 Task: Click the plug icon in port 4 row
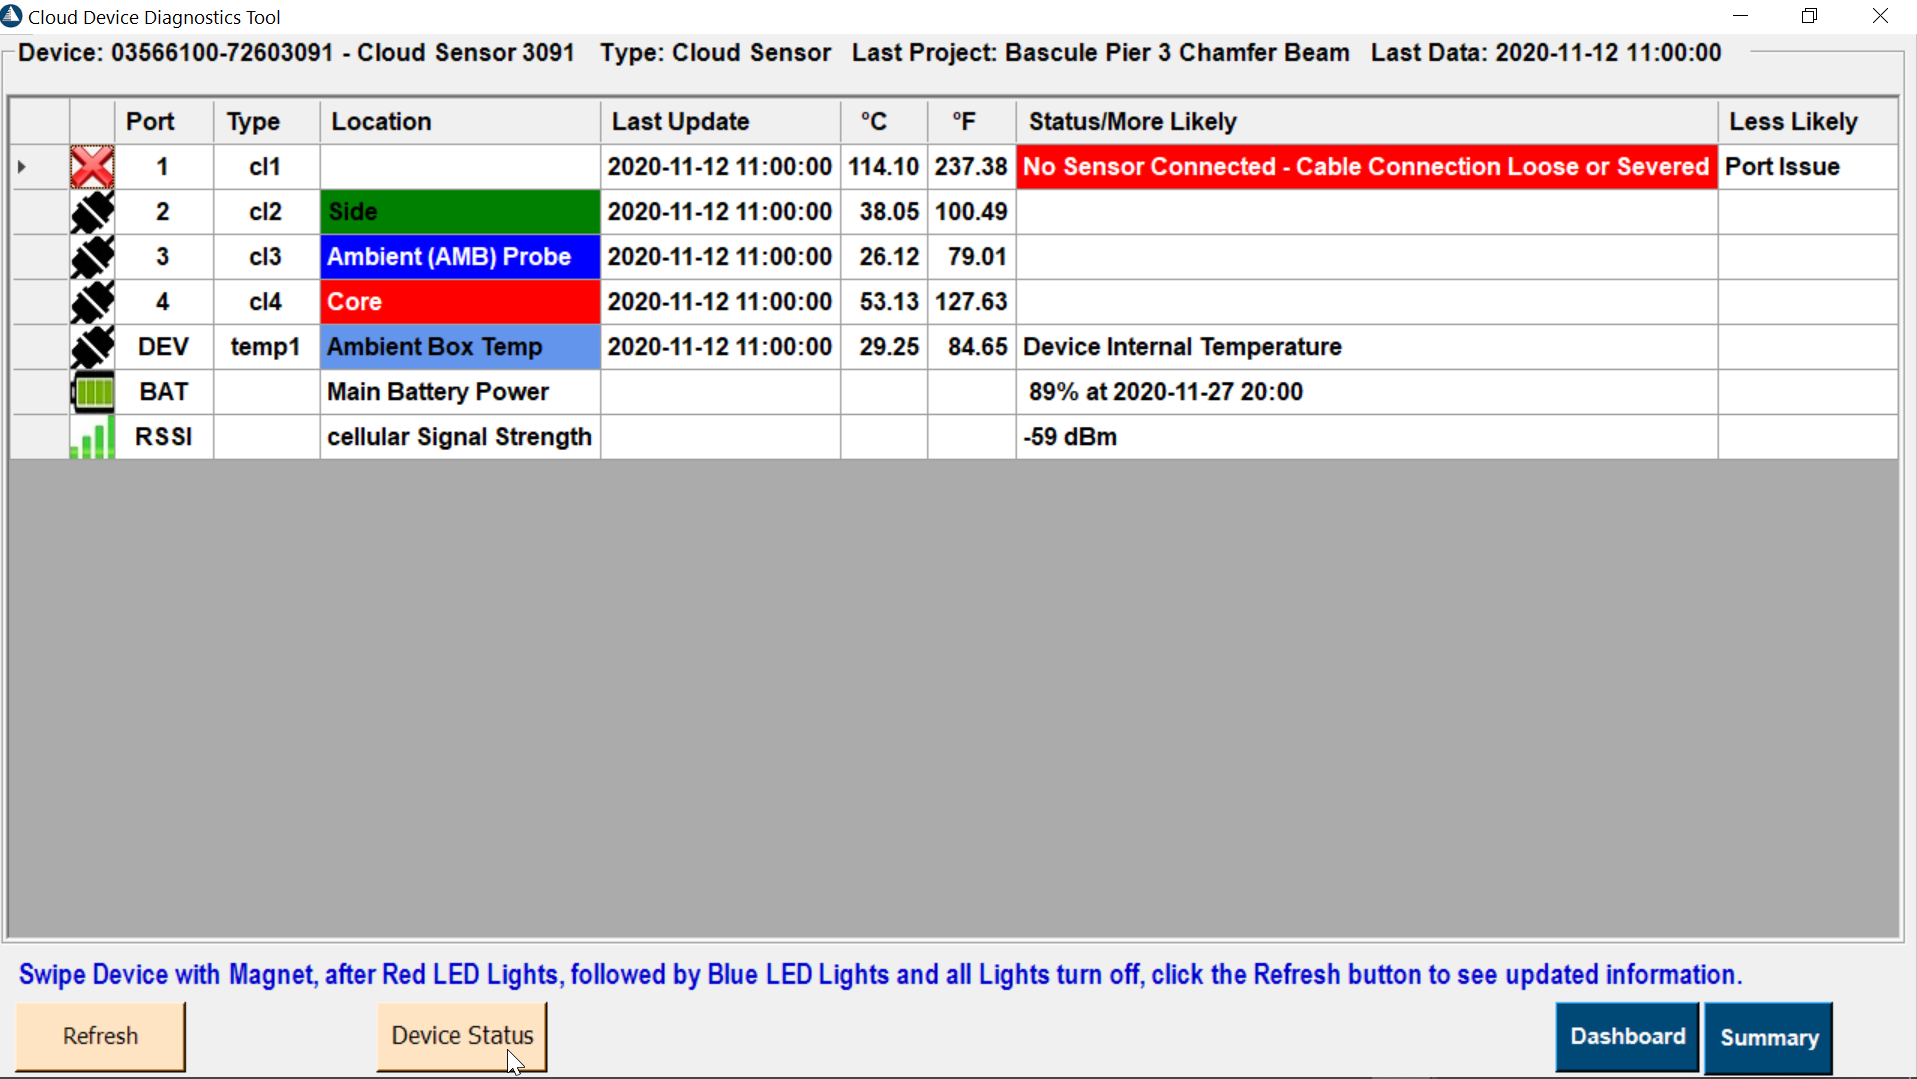(x=92, y=302)
